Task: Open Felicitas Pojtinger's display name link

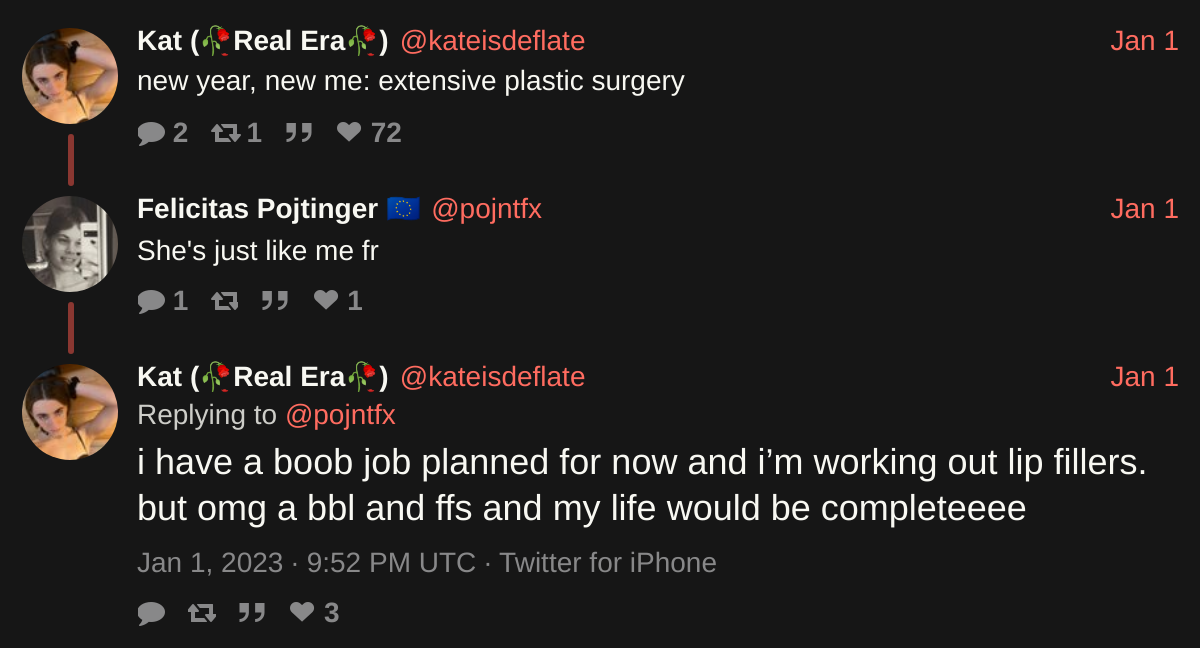Action: coord(257,209)
